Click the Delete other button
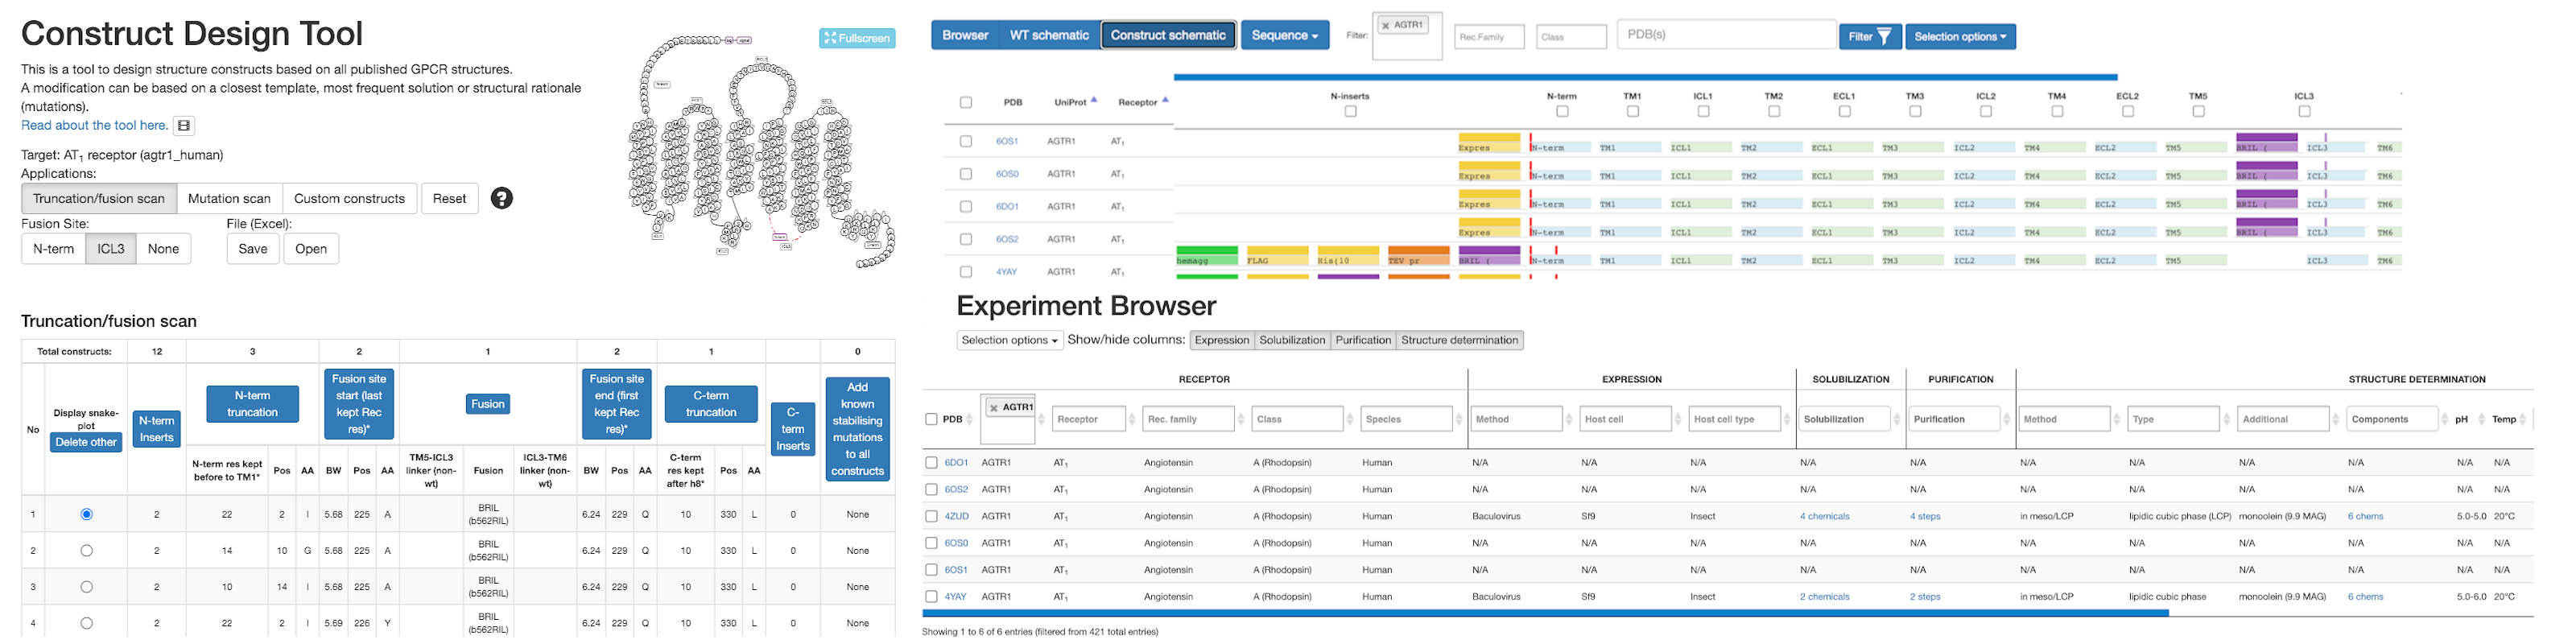This screenshot has height=644, width=2576. click(x=86, y=443)
